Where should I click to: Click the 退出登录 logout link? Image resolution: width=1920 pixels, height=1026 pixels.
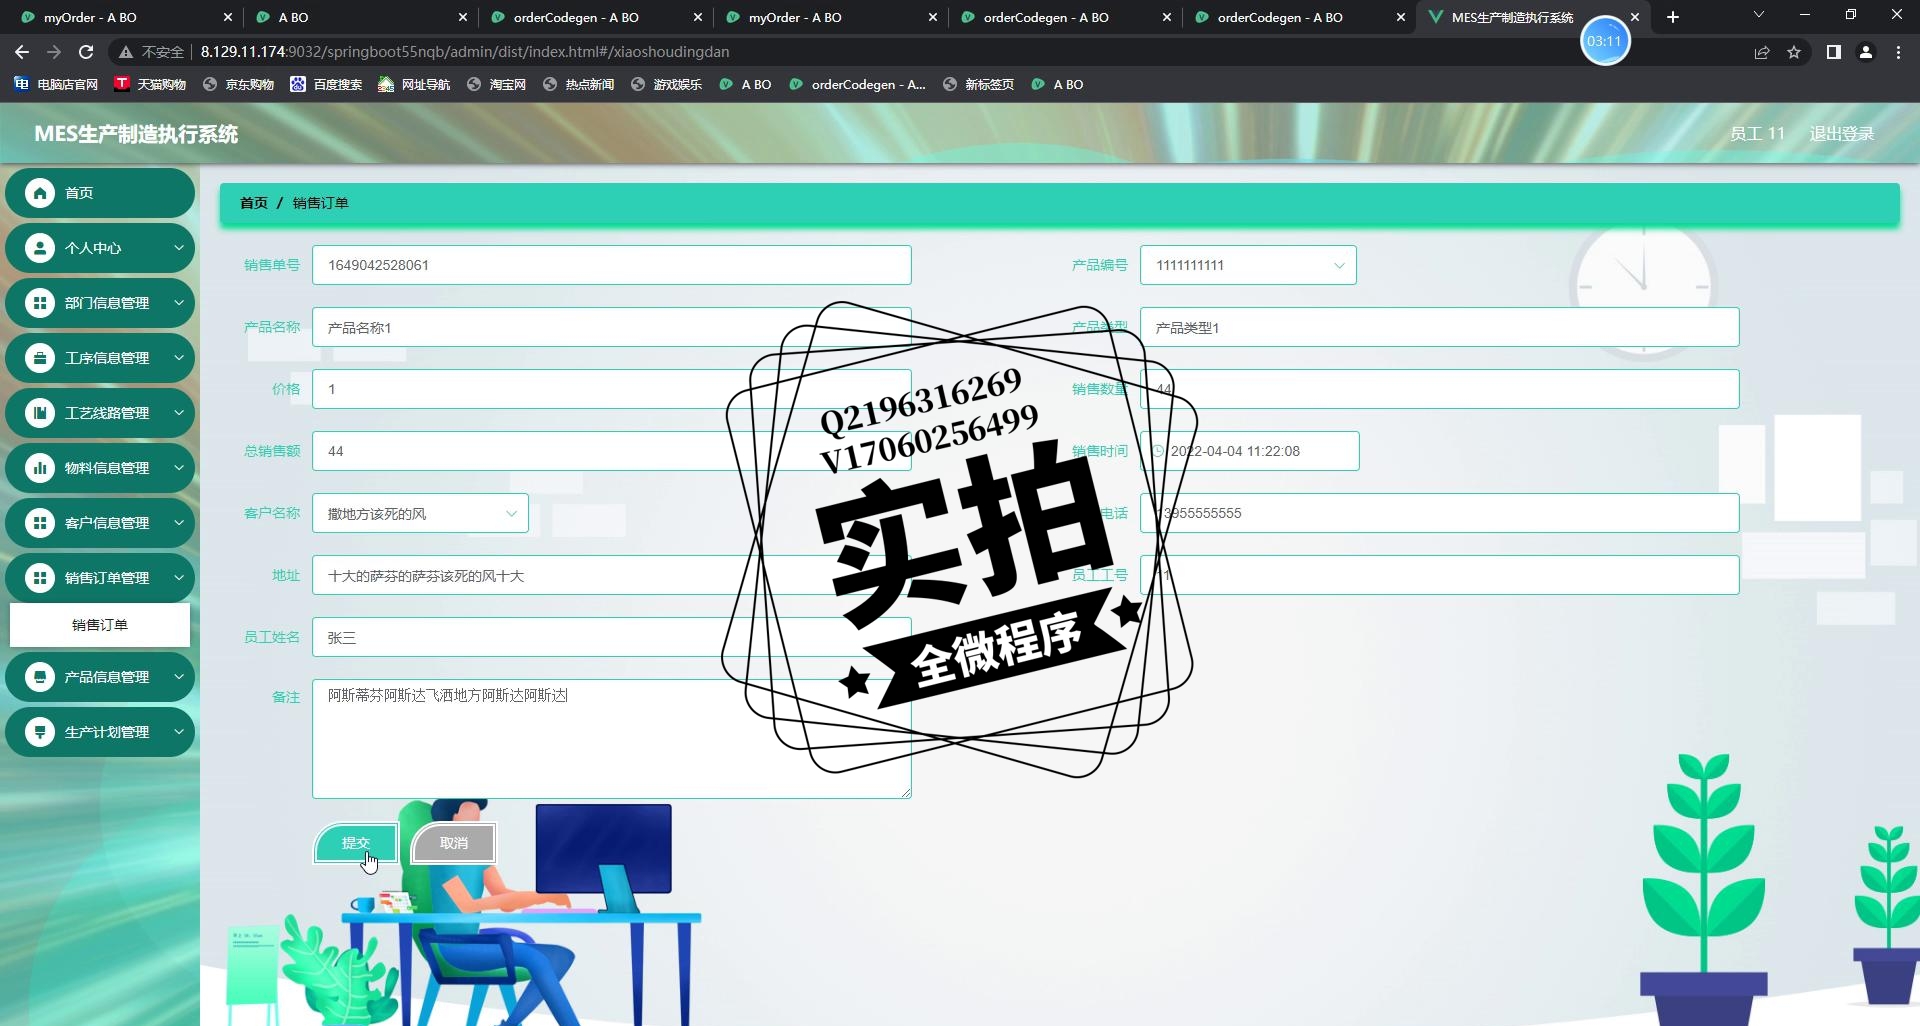1841,133
